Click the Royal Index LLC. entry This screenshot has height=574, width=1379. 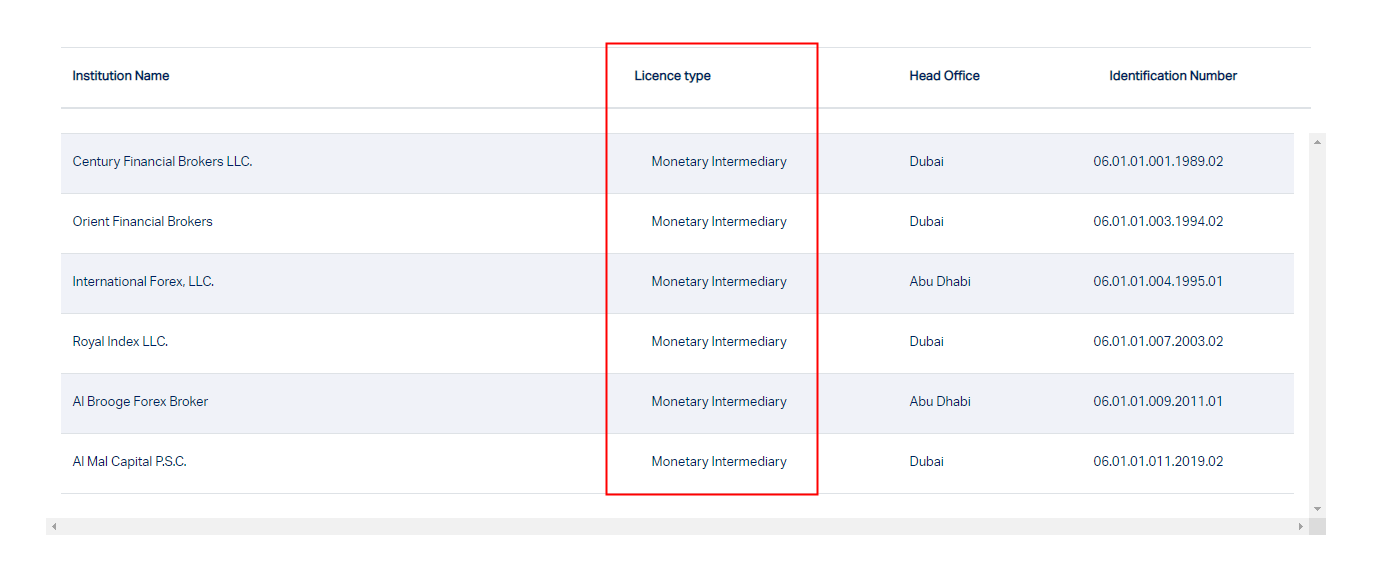pyautogui.click(x=120, y=342)
